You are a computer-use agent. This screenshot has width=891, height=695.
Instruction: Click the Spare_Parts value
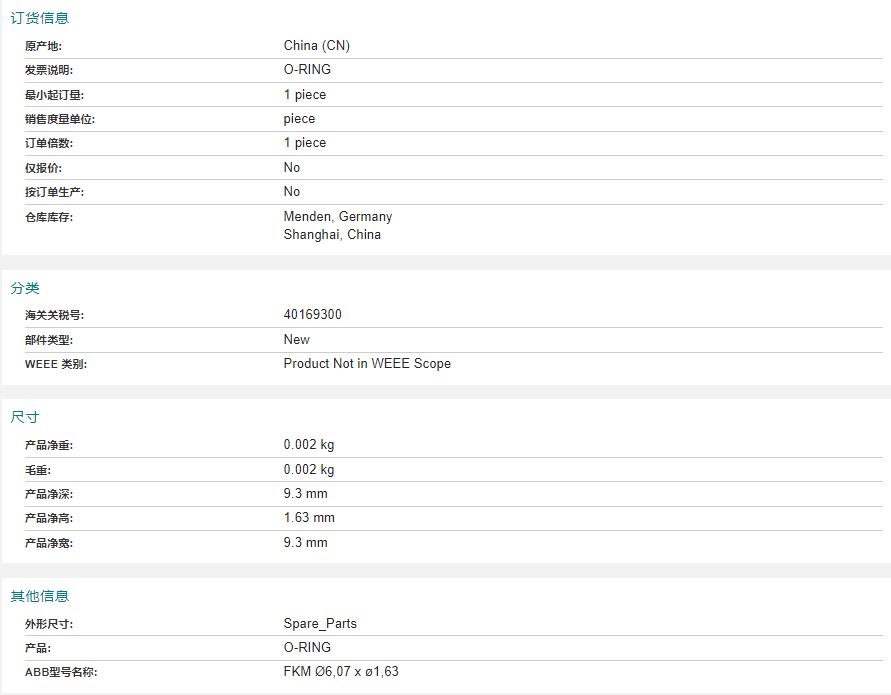[320, 623]
